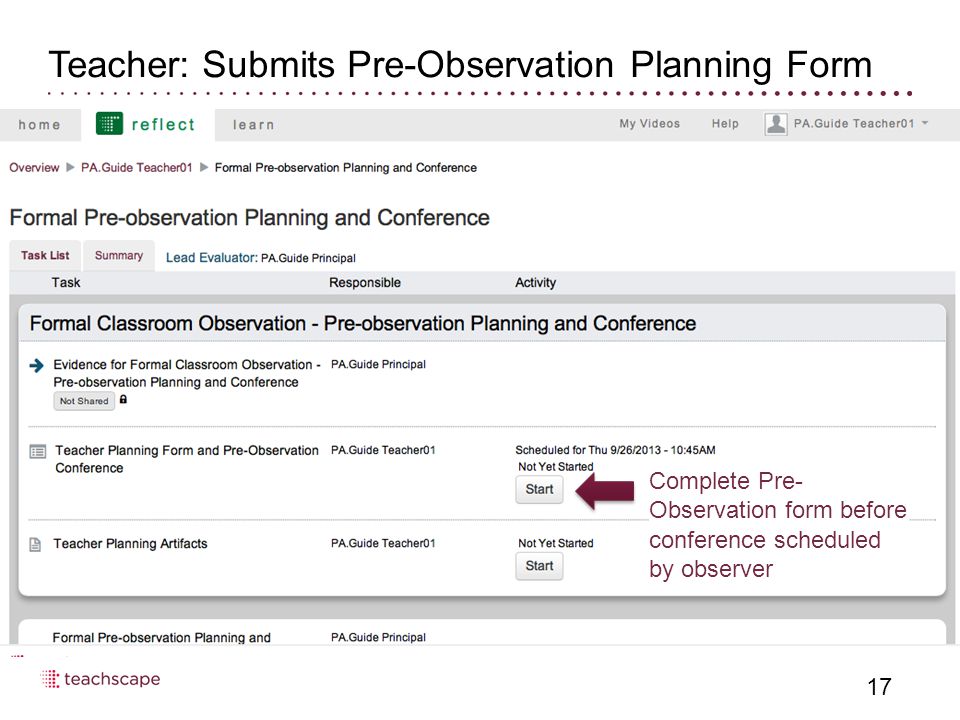Switch to the Summary tab
The width and height of the screenshot is (960, 720).
coord(119,255)
